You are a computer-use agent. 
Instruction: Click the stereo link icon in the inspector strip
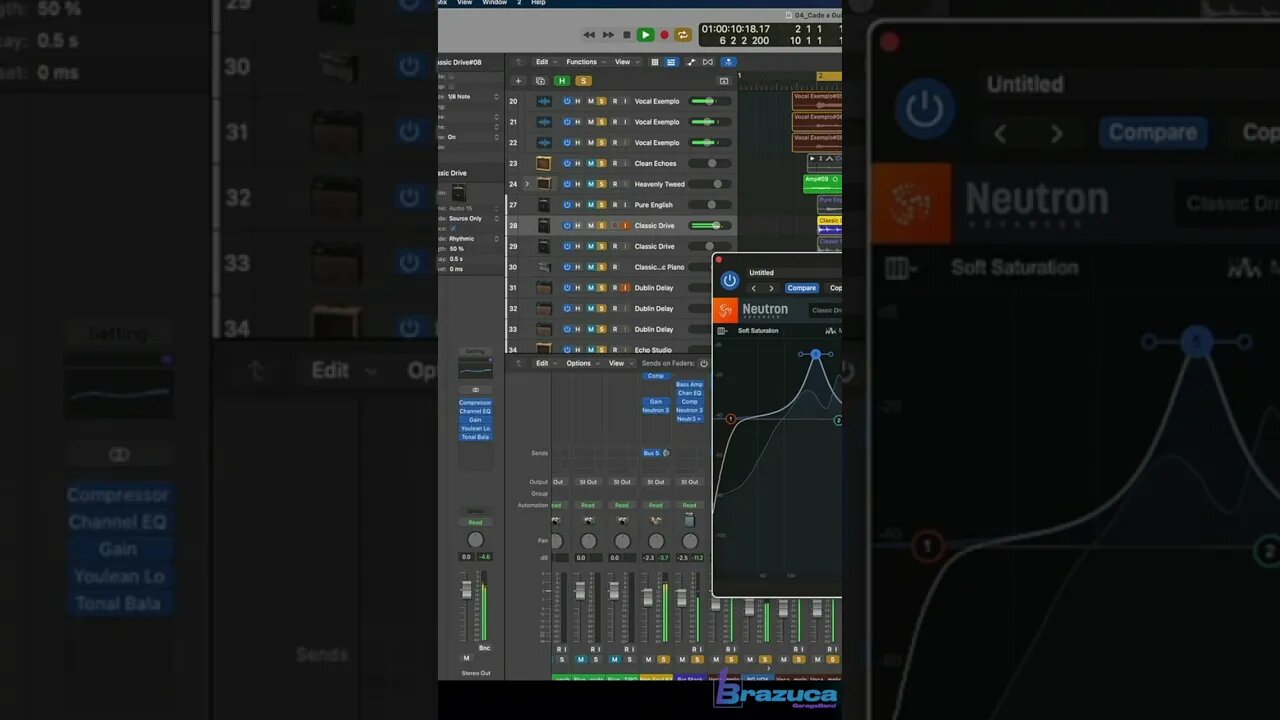pyautogui.click(x=475, y=390)
